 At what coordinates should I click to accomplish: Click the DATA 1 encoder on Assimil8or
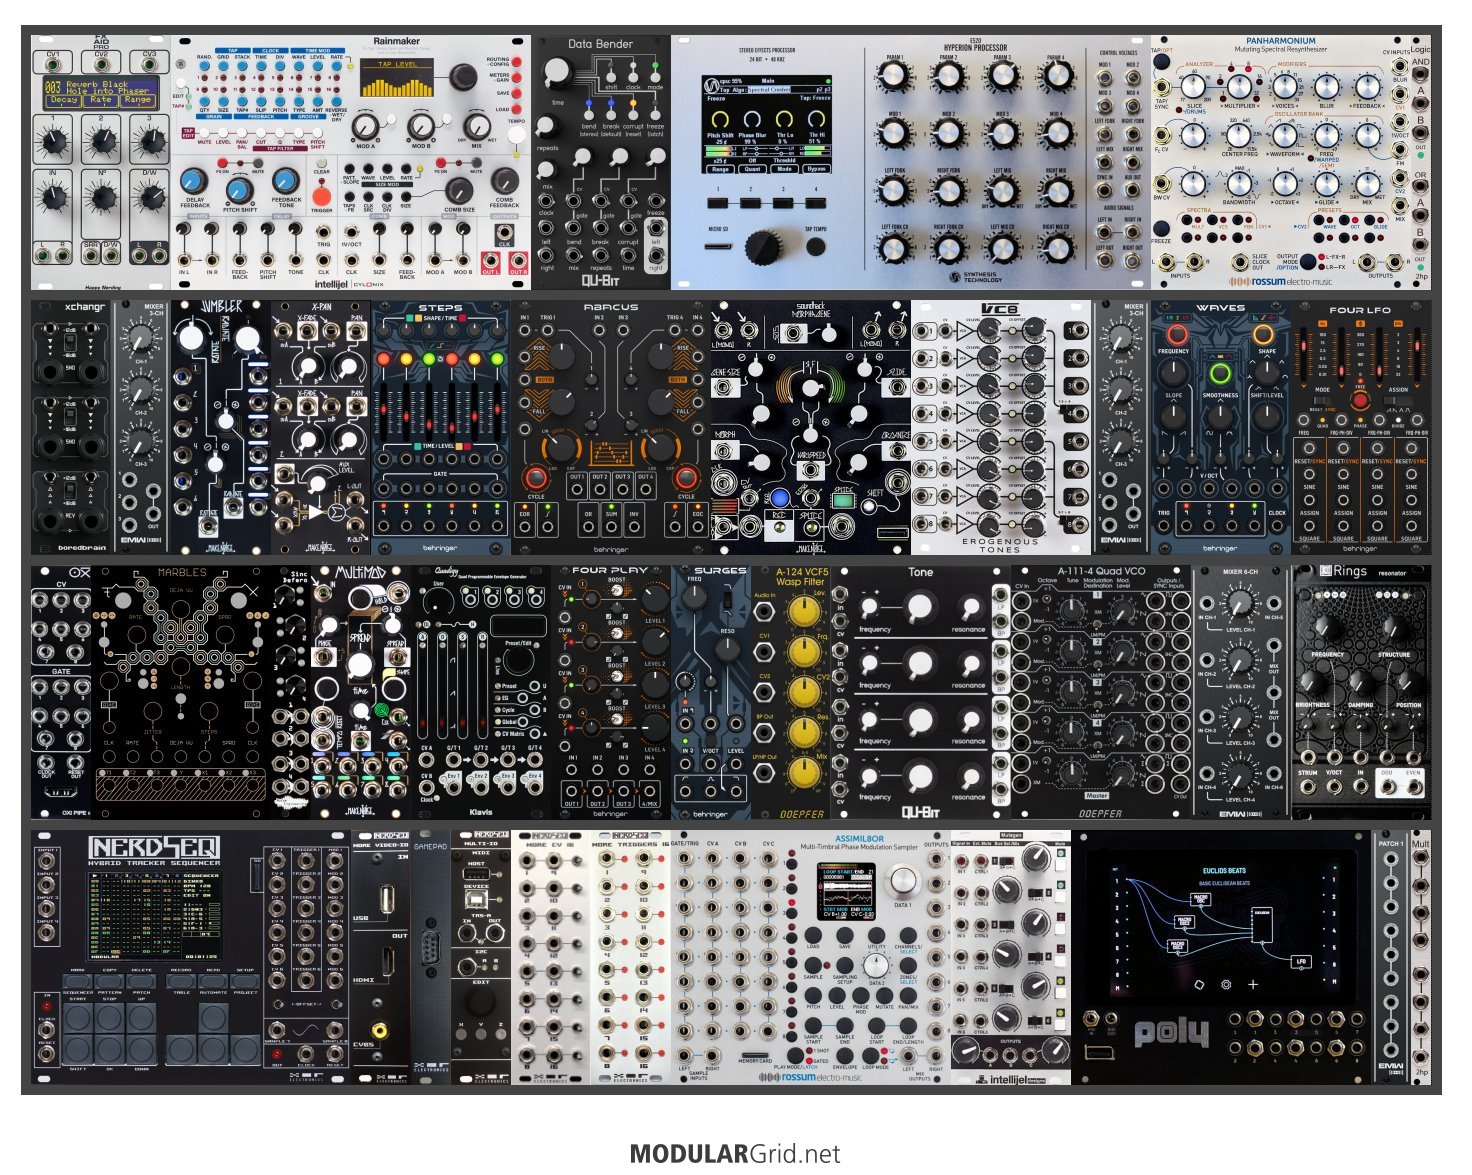[904, 880]
